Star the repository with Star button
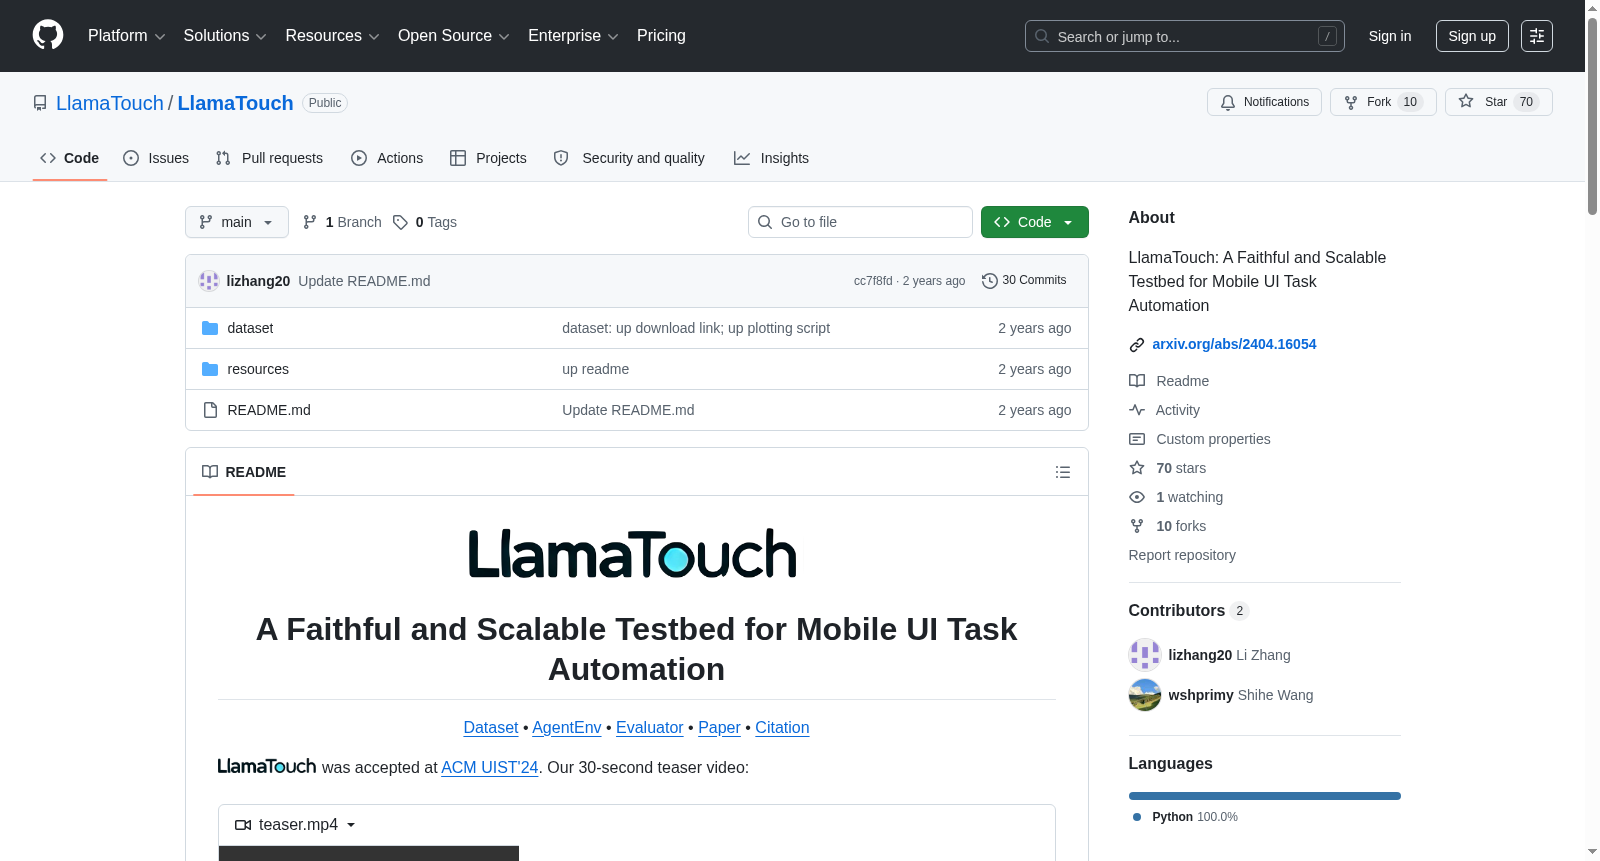1600x861 pixels. click(1498, 102)
